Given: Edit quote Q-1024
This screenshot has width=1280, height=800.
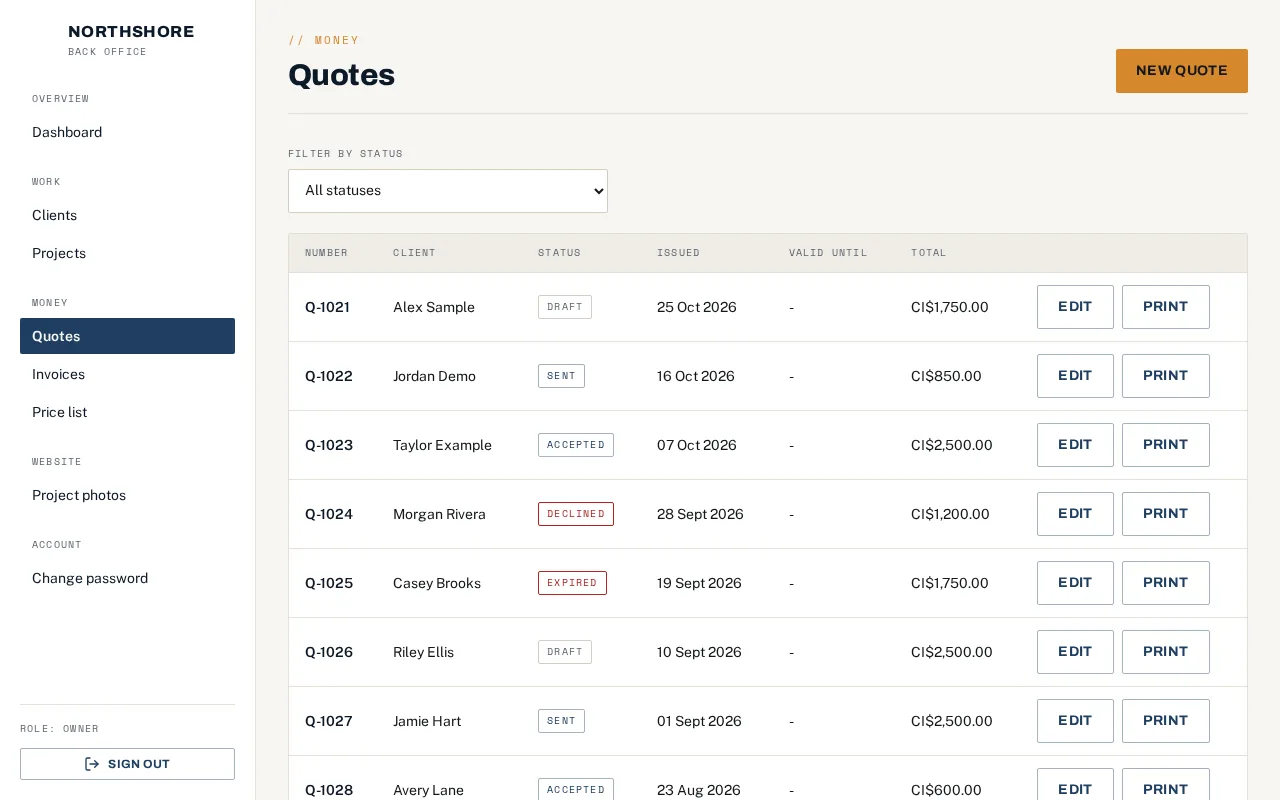Looking at the screenshot, I should coord(1075,514).
